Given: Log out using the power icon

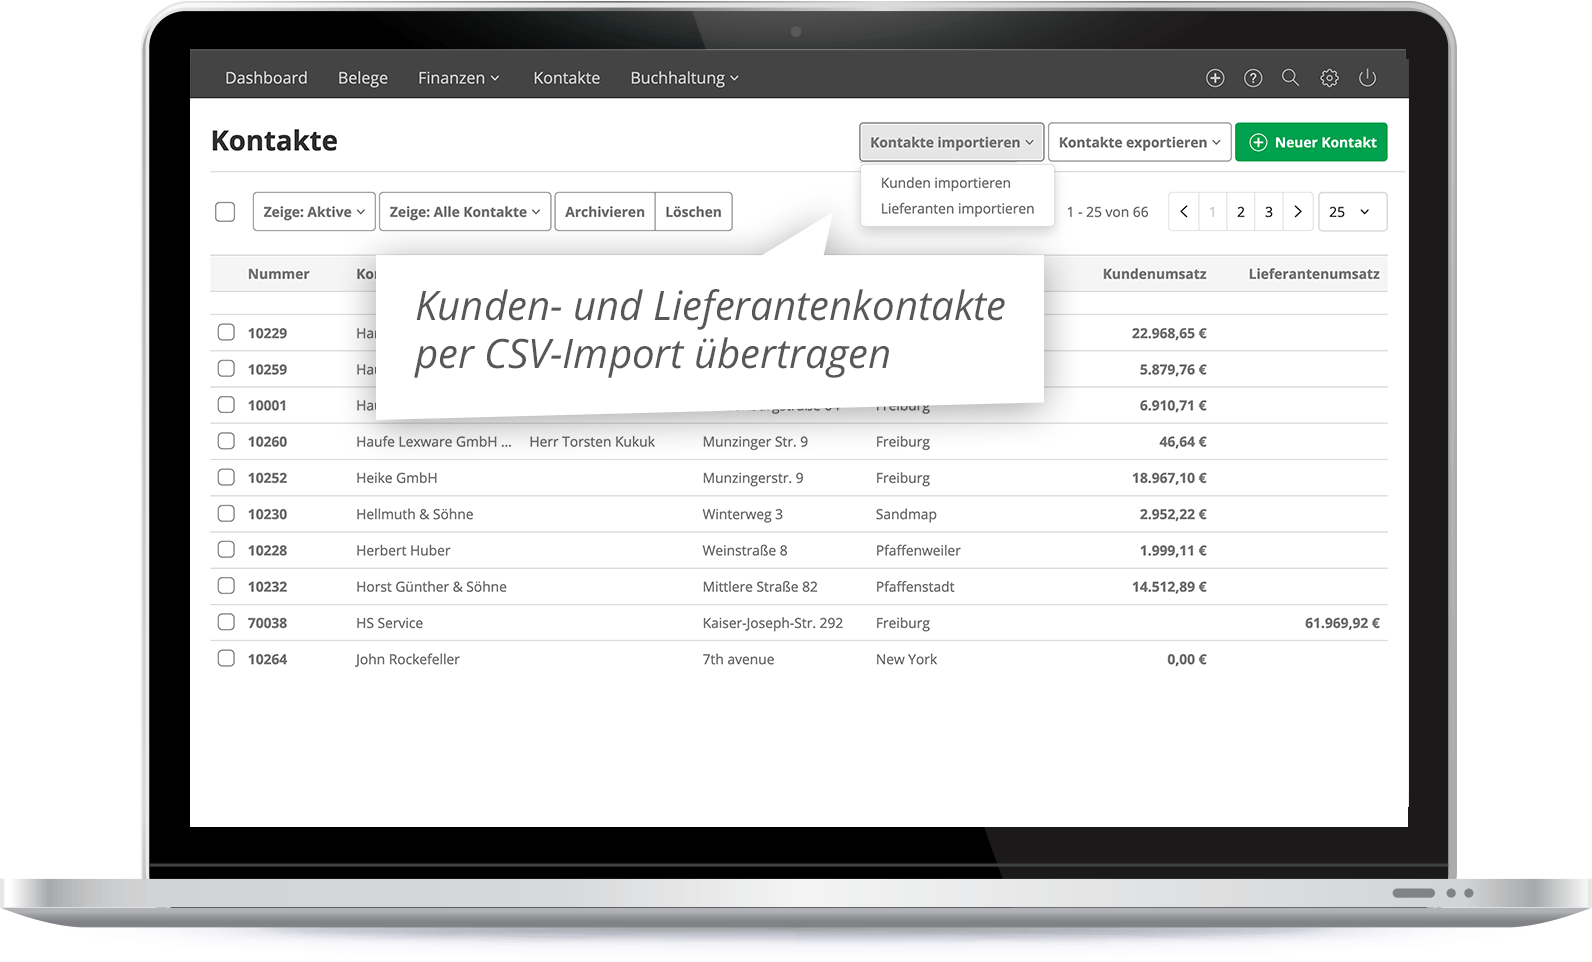Looking at the screenshot, I should pos(1367,78).
